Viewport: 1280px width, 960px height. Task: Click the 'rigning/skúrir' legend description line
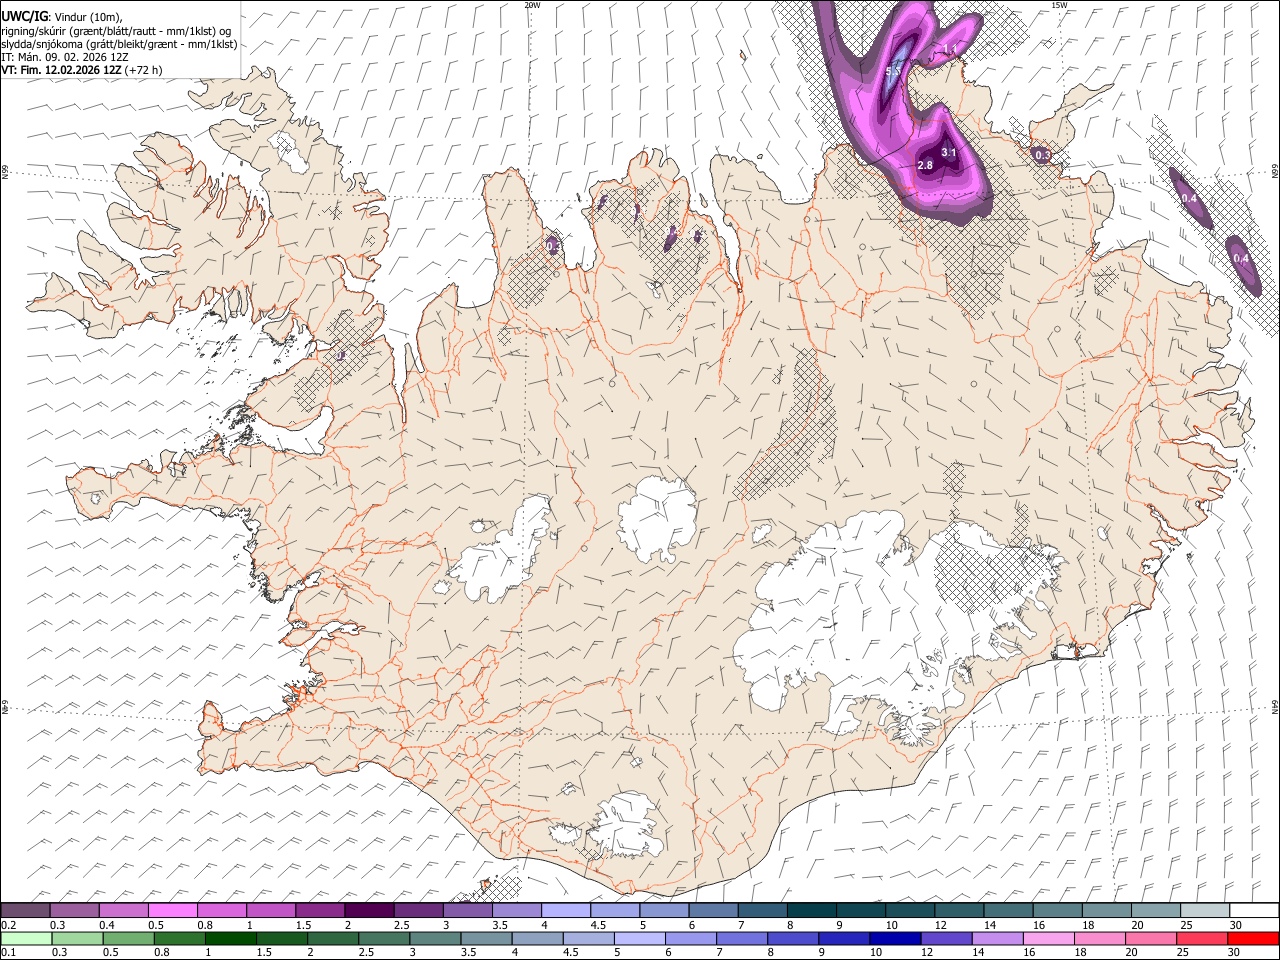coord(117,30)
